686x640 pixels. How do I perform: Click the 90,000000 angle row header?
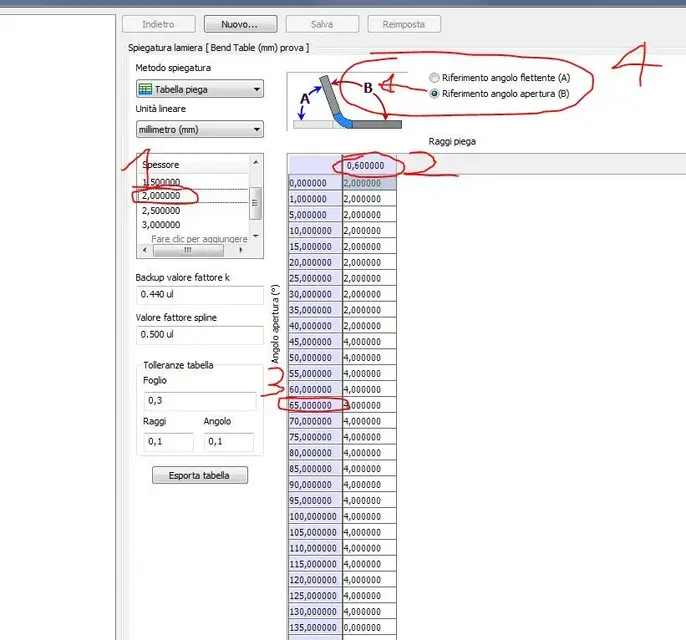(x=315, y=484)
